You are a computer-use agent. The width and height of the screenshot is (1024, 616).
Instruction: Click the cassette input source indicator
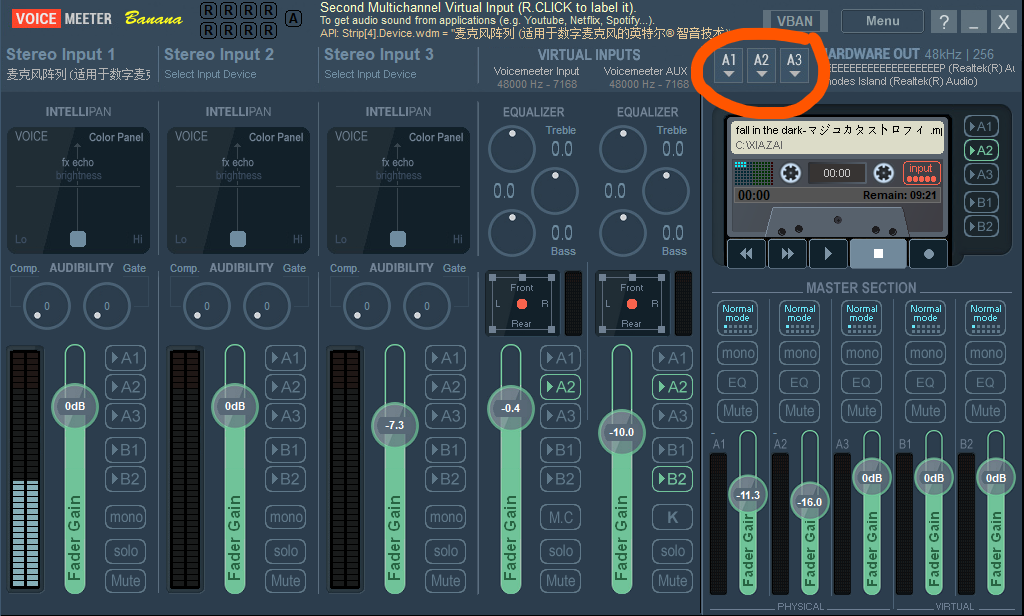coord(921,172)
